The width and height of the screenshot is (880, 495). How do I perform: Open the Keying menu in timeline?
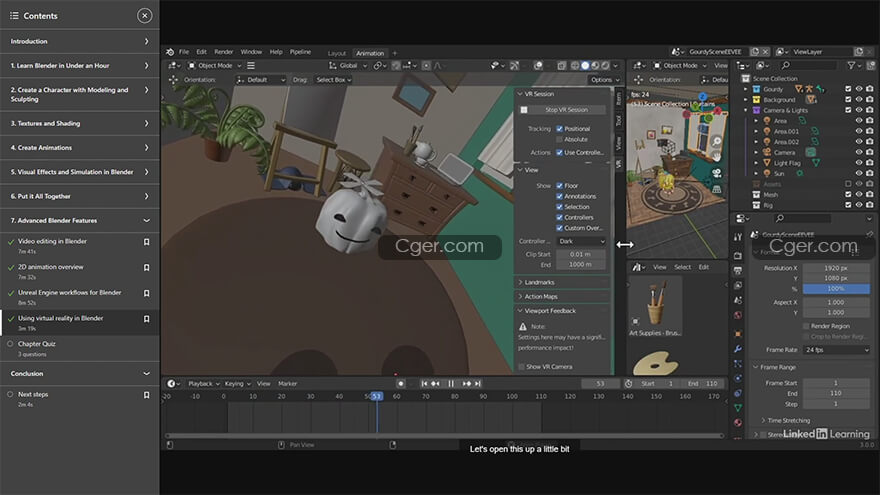click(237, 384)
